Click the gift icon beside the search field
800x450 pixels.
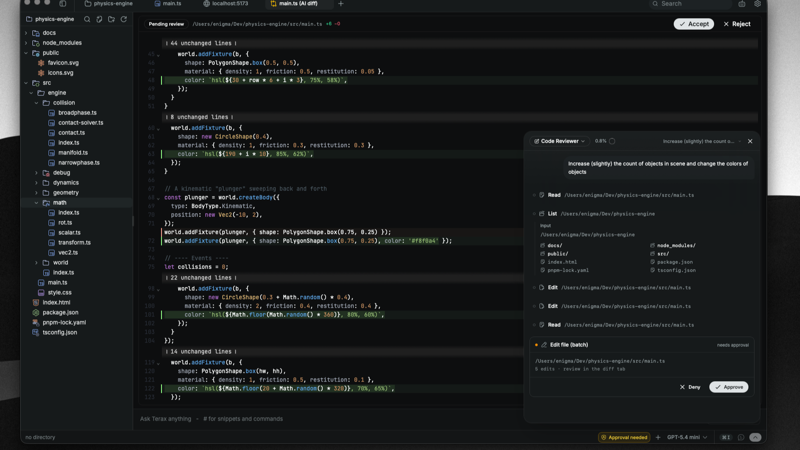tap(742, 4)
